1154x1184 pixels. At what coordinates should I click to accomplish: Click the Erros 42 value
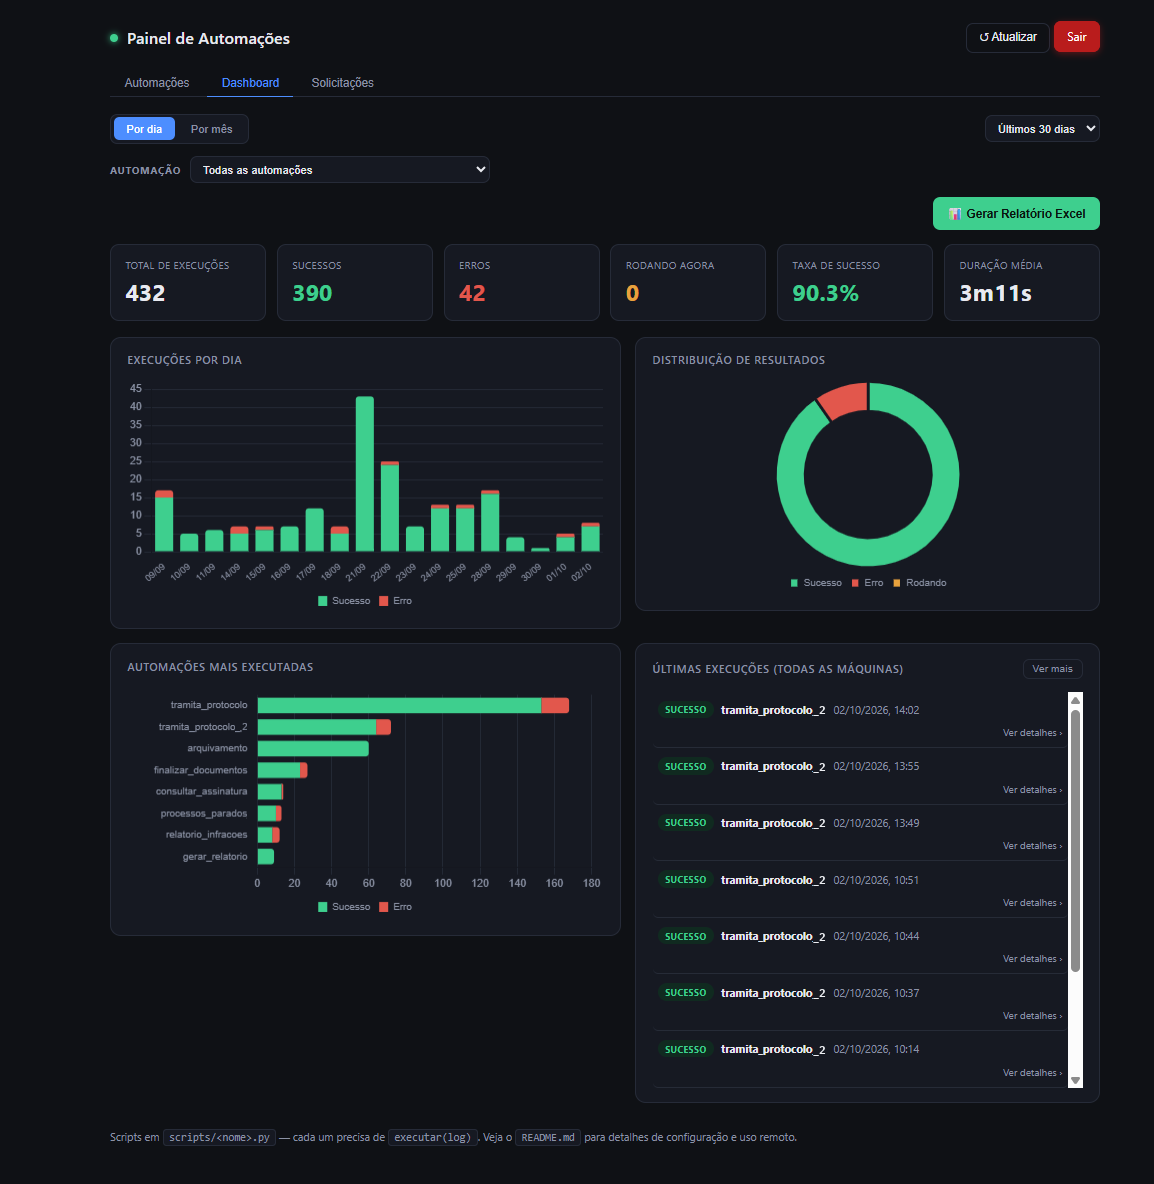(472, 293)
